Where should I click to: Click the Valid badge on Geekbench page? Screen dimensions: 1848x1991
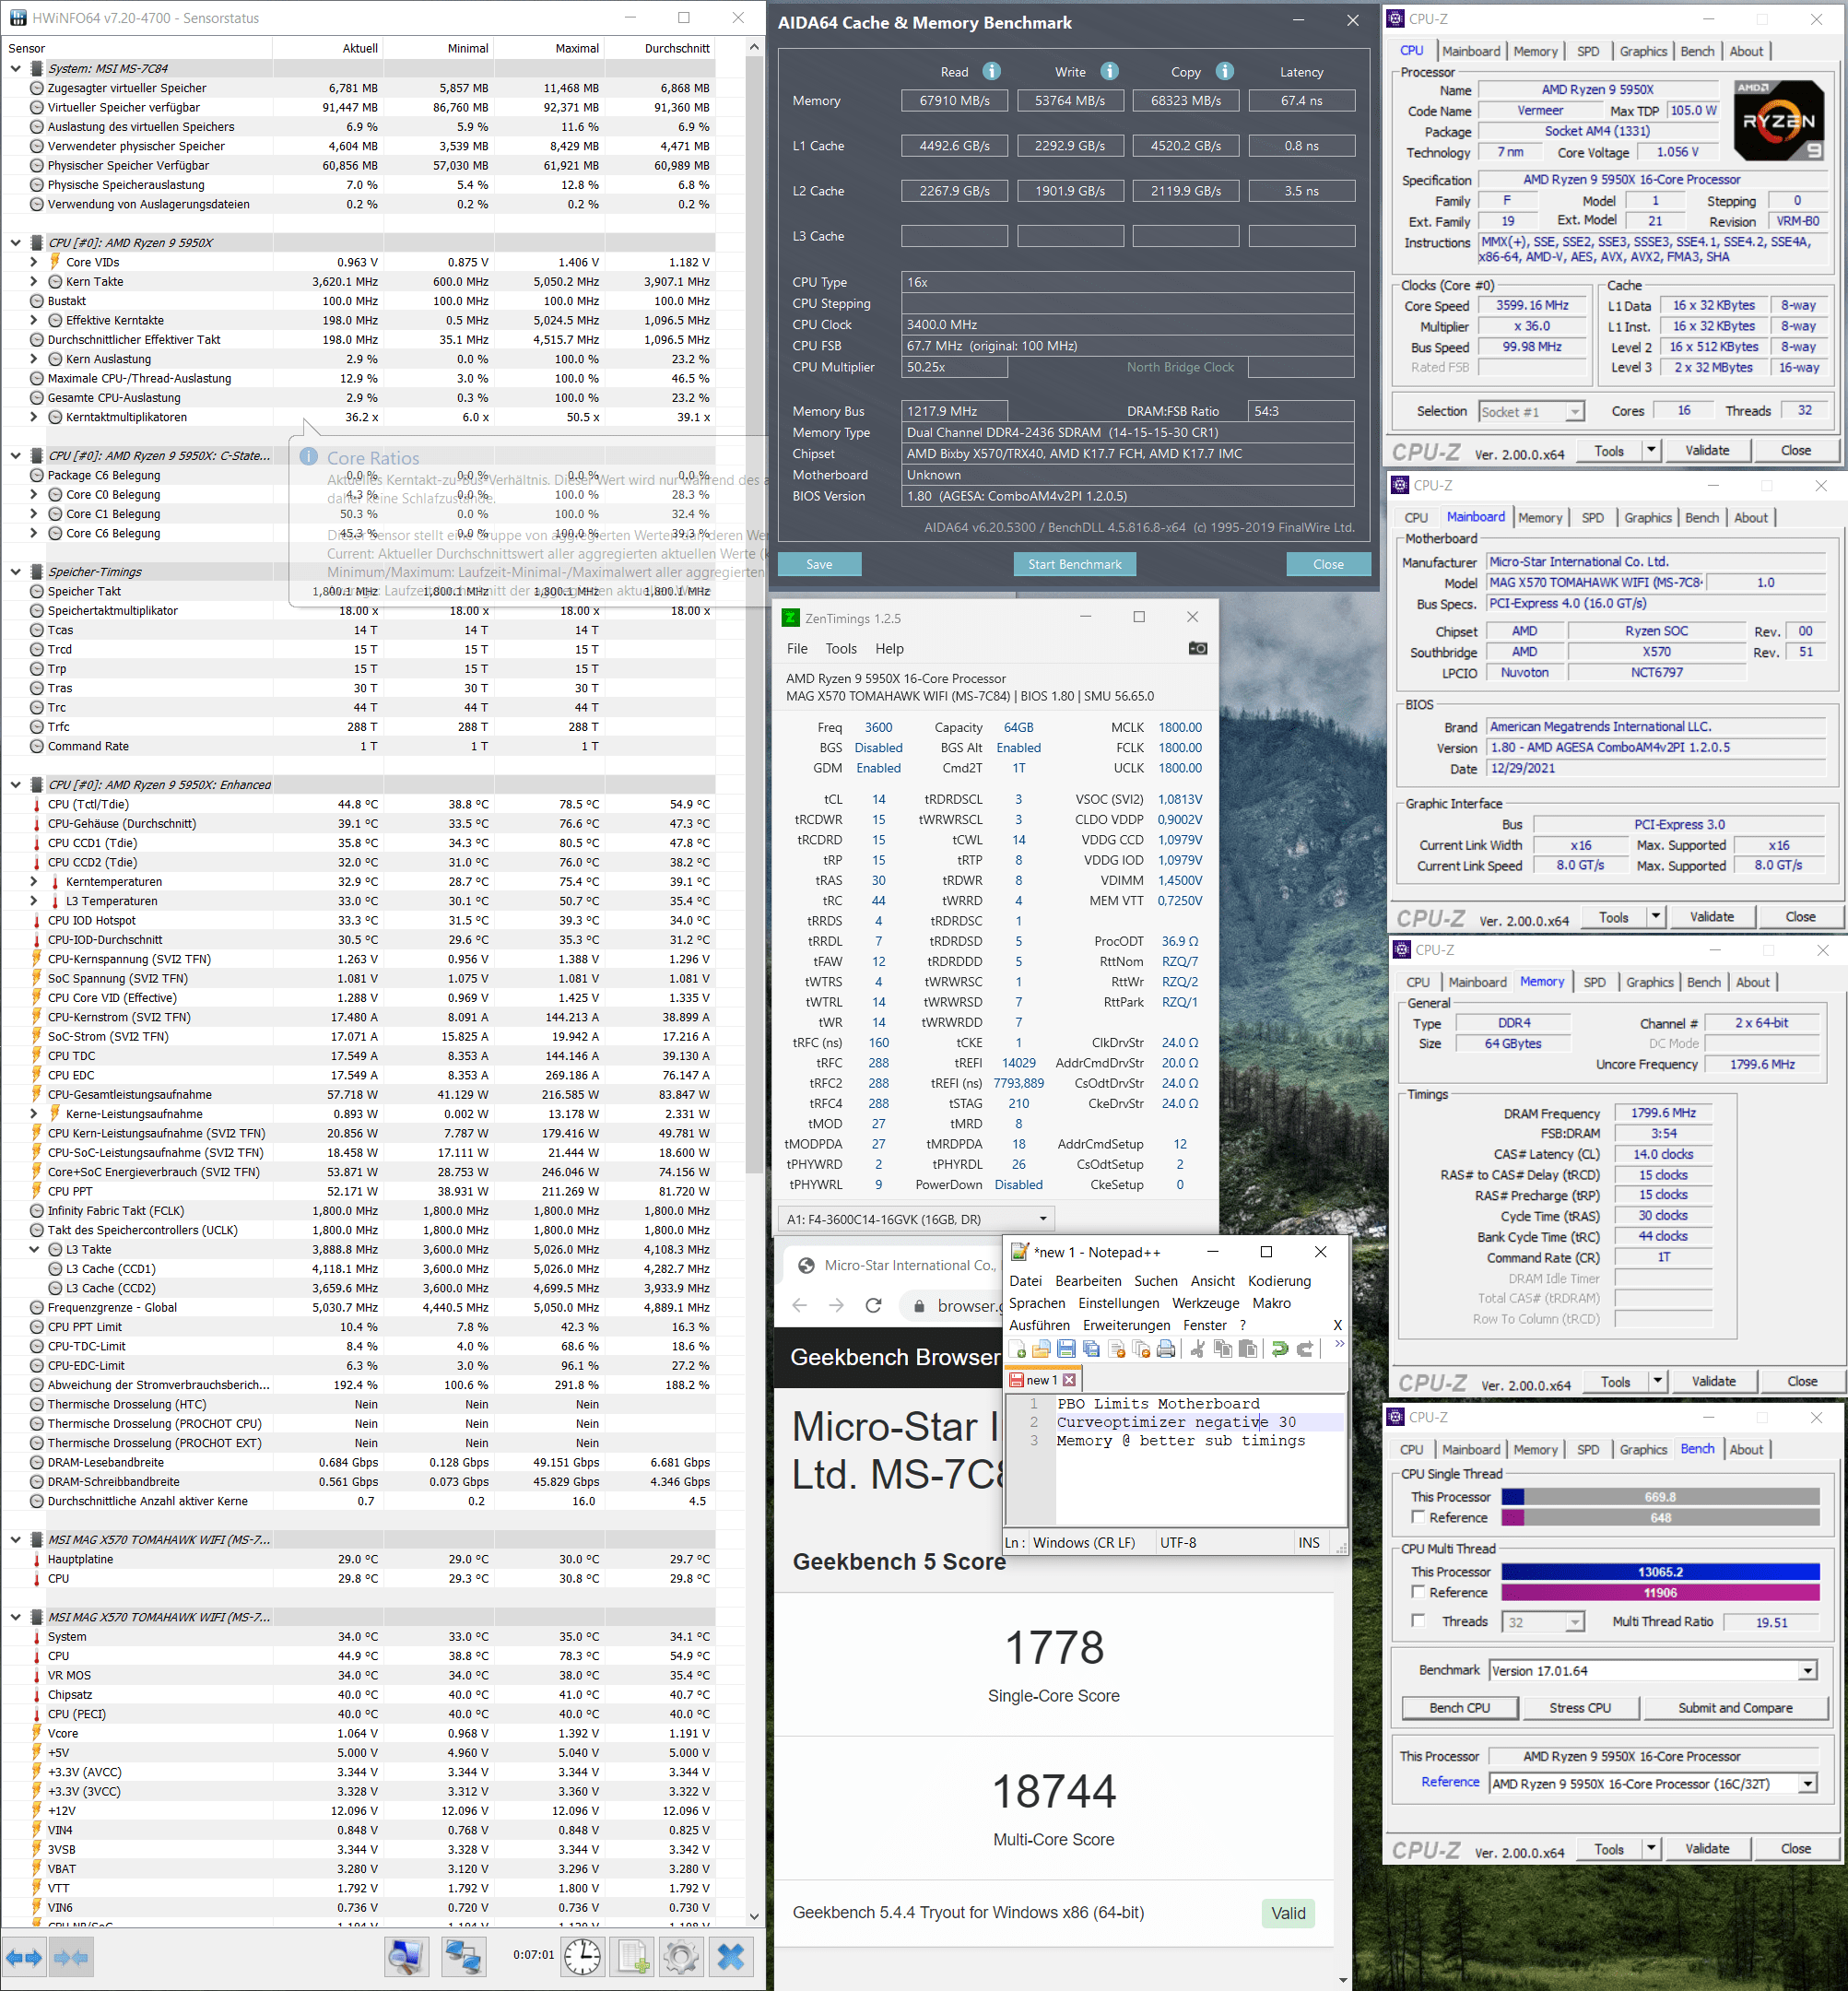coord(1288,1913)
